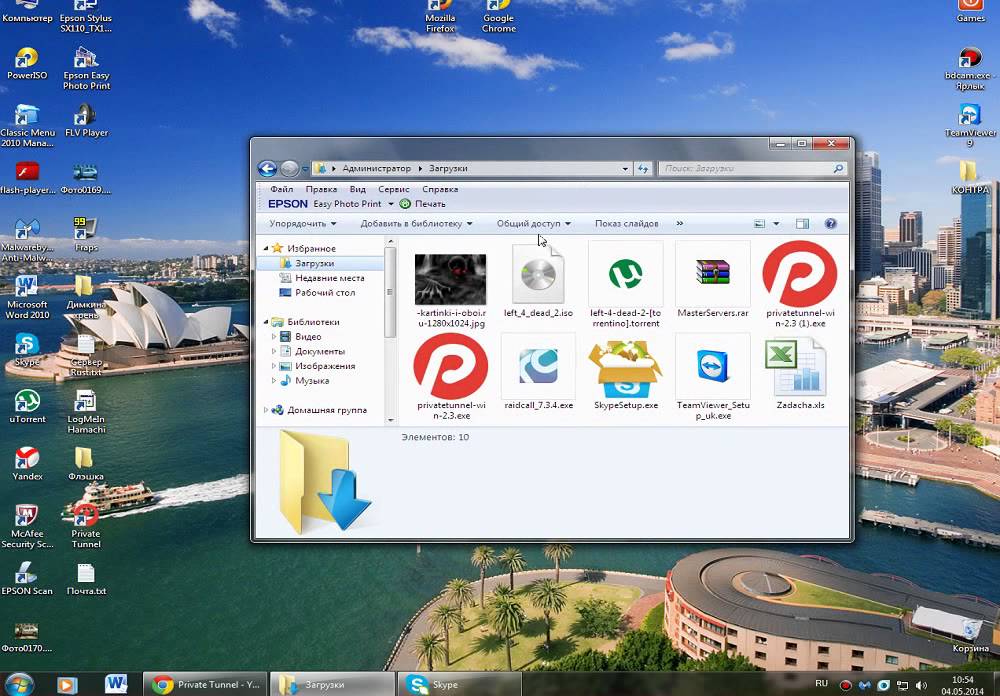Open the Private Tunnel Chrome taskbar item

click(206, 684)
